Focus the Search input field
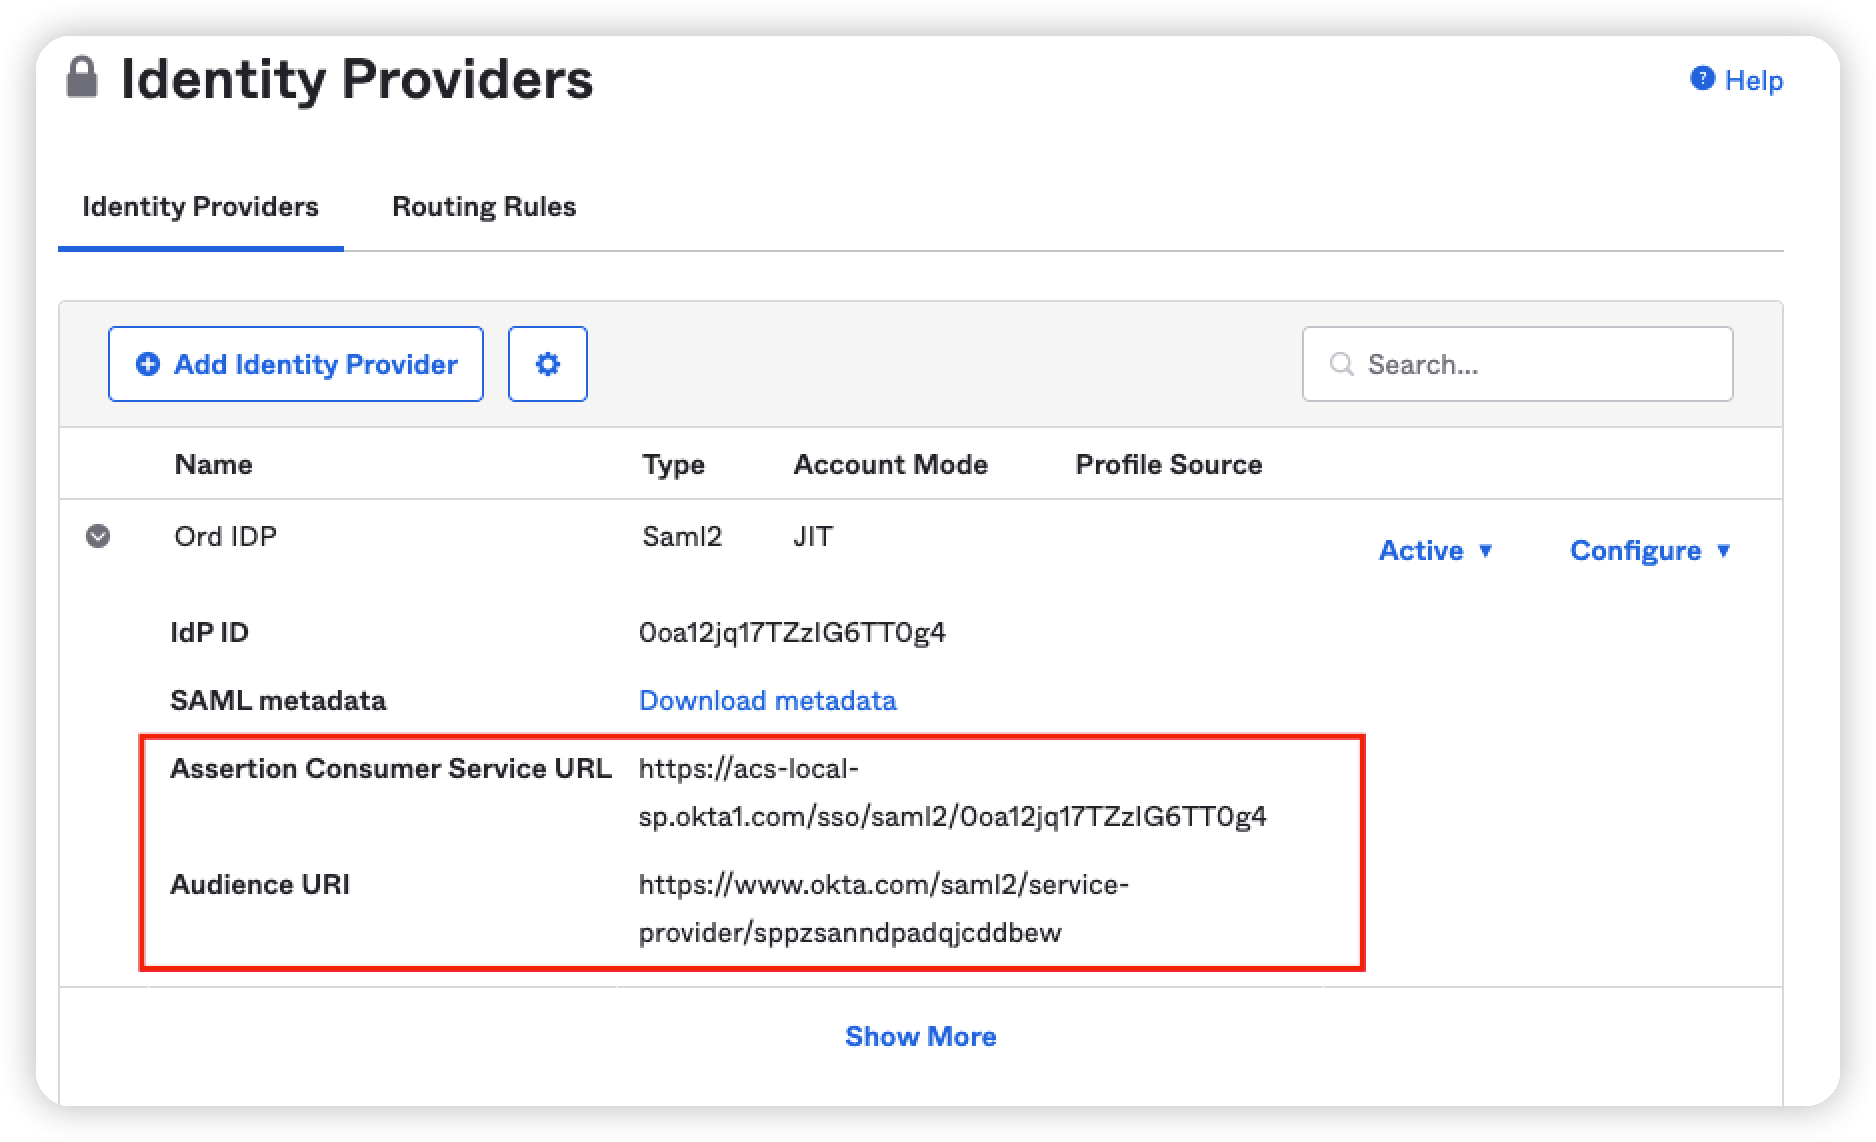 [x=1540, y=364]
